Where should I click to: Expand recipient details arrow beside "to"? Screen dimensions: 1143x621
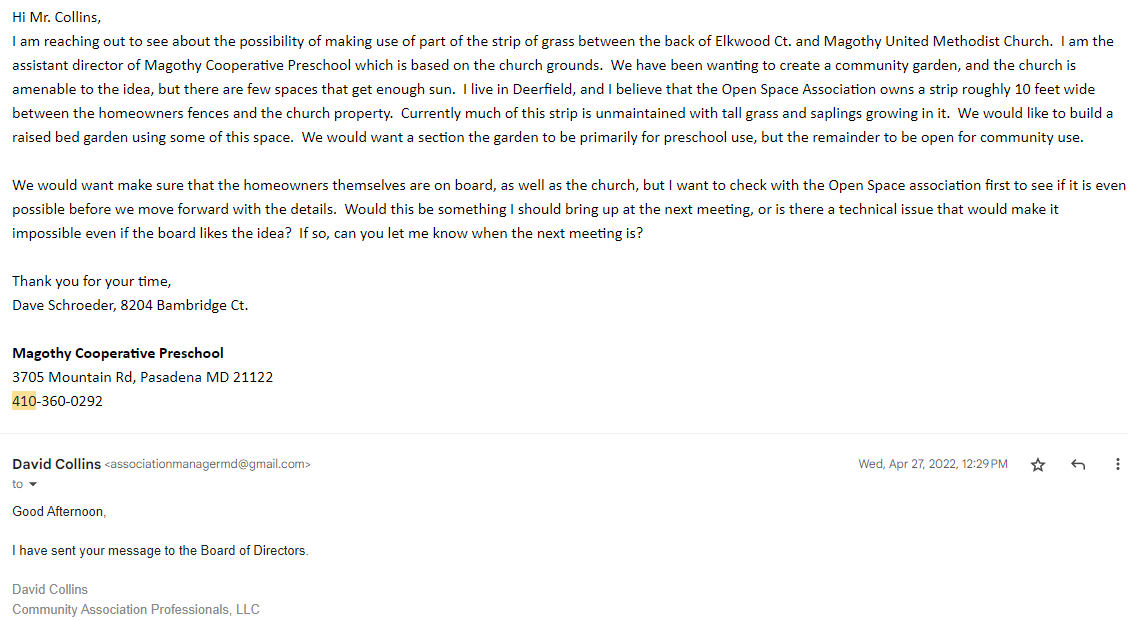click(32, 485)
